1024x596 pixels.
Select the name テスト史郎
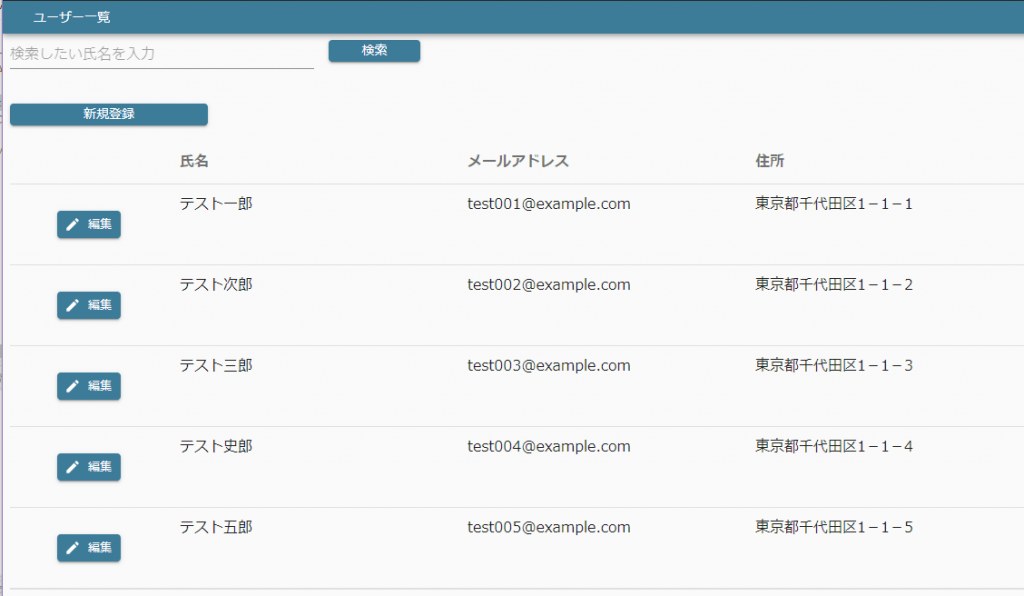pos(216,447)
